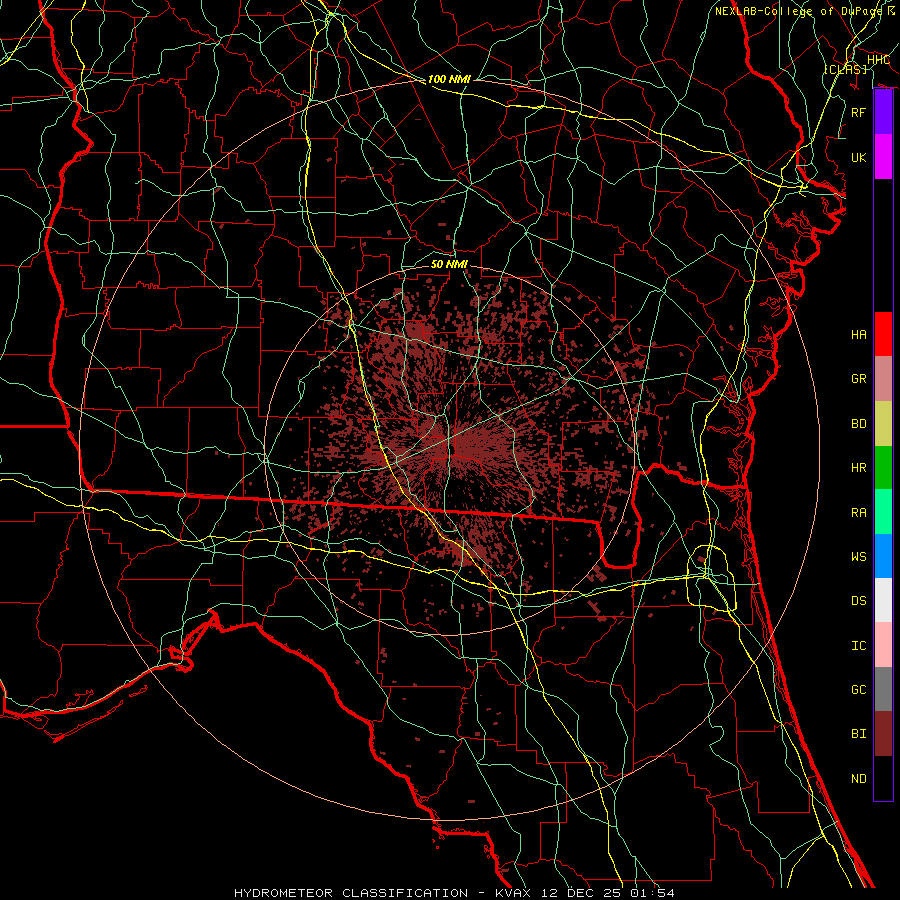Image resolution: width=900 pixels, height=900 pixels.
Task: Click the 'RF' legend label
Action: click(x=859, y=112)
